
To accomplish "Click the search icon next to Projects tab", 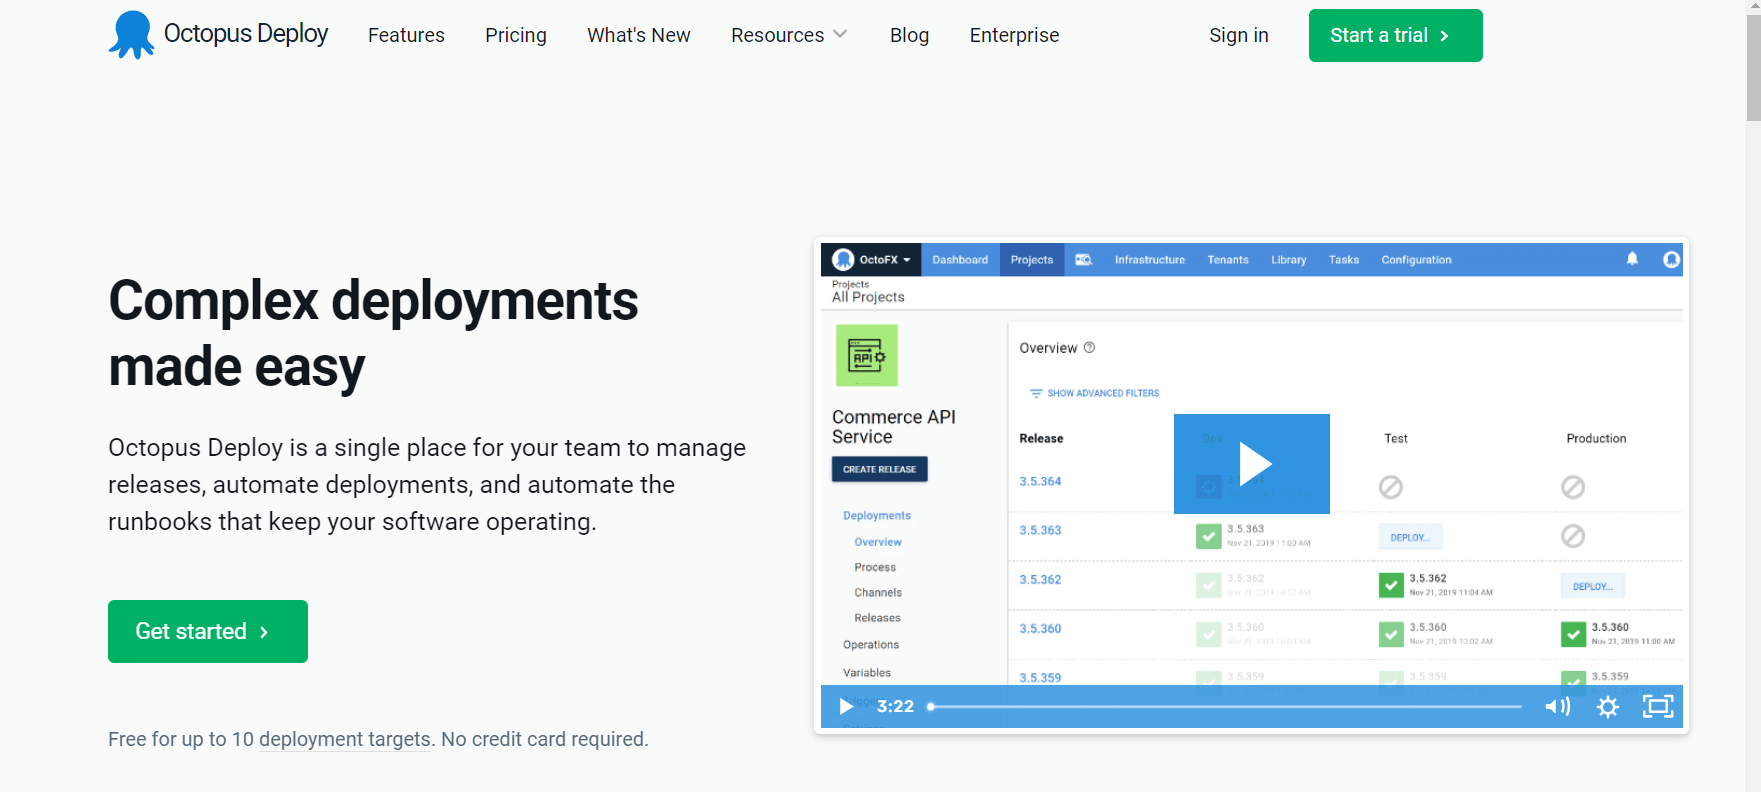I will click(1084, 260).
